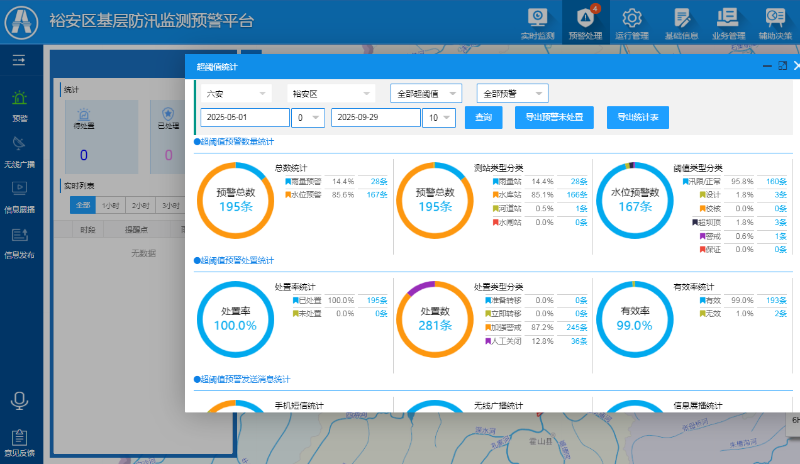Open 无线广播 in the left sidebar
Screen dimensions: 800x464
tap(19, 151)
